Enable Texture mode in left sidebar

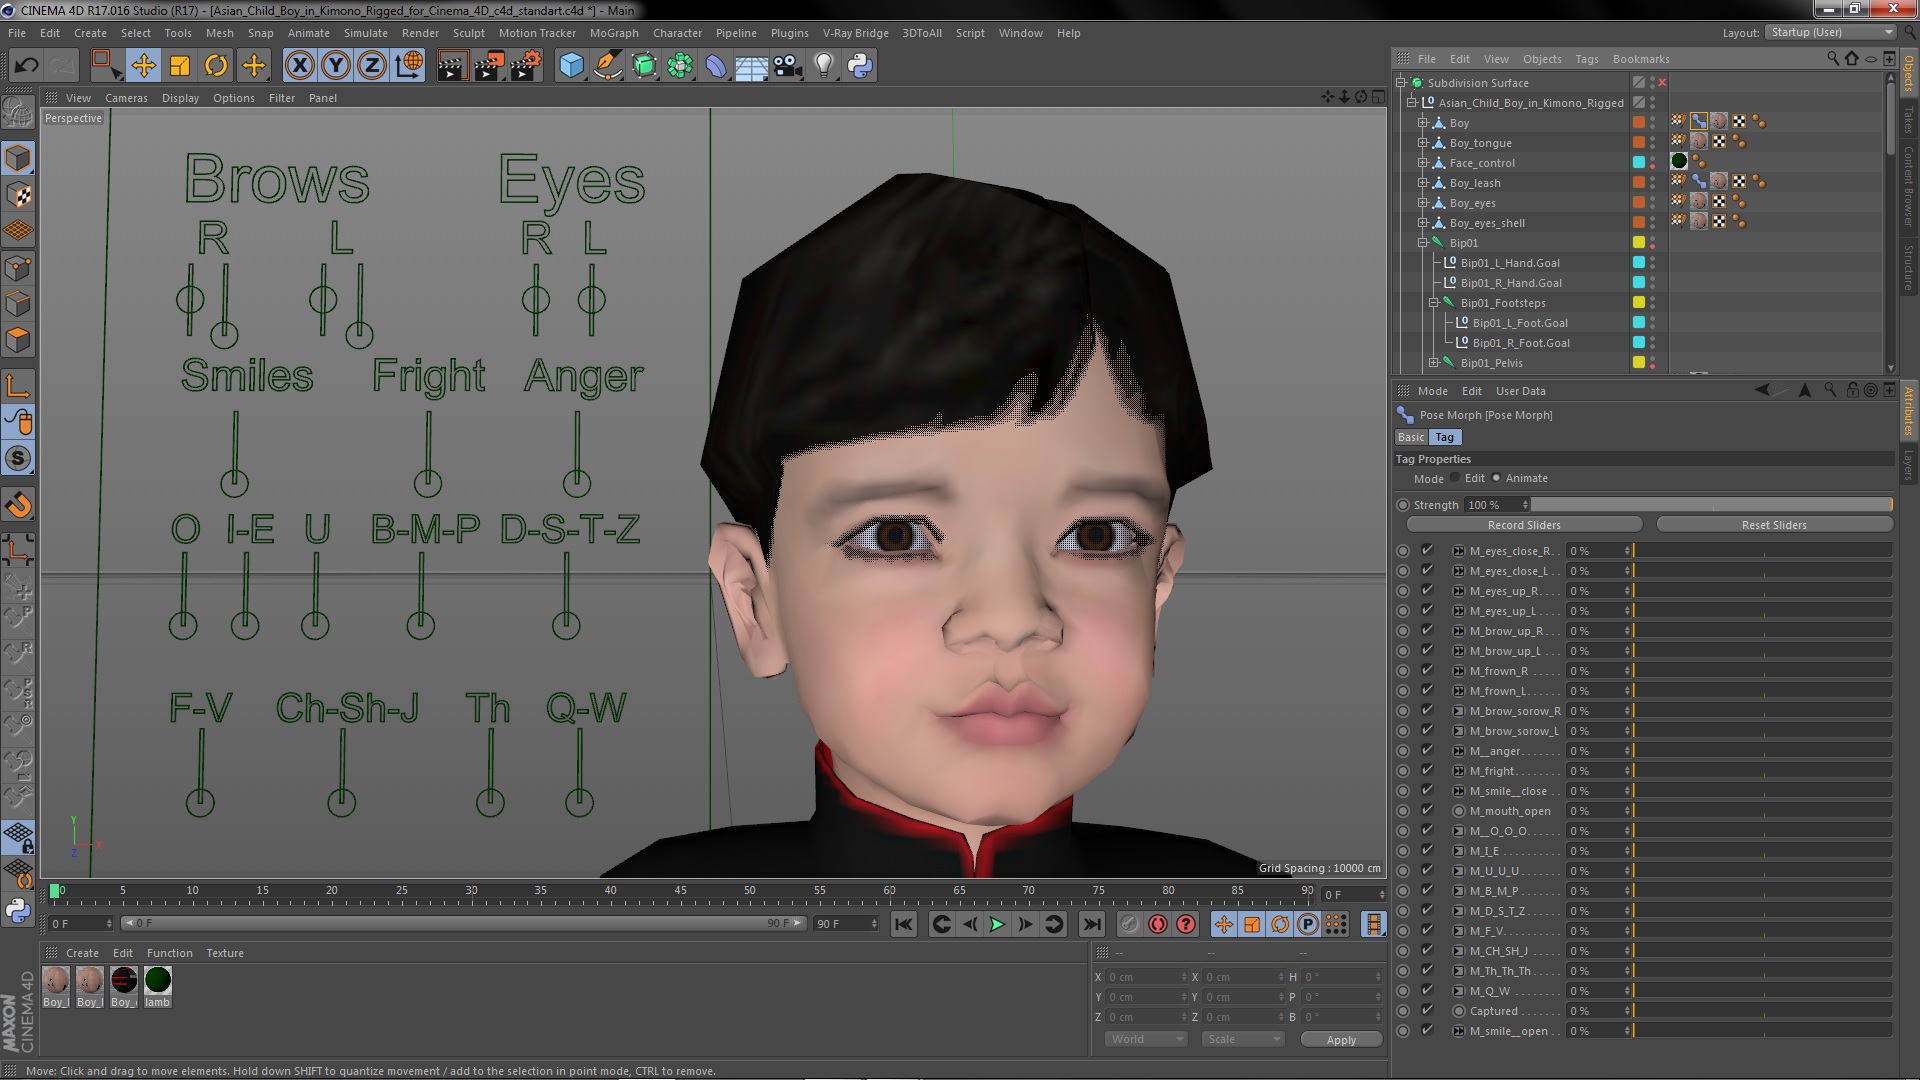click(18, 195)
